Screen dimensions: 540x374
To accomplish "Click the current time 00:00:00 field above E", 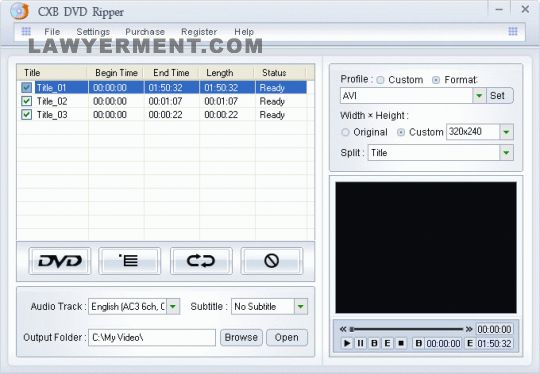I will click(x=494, y=329).
